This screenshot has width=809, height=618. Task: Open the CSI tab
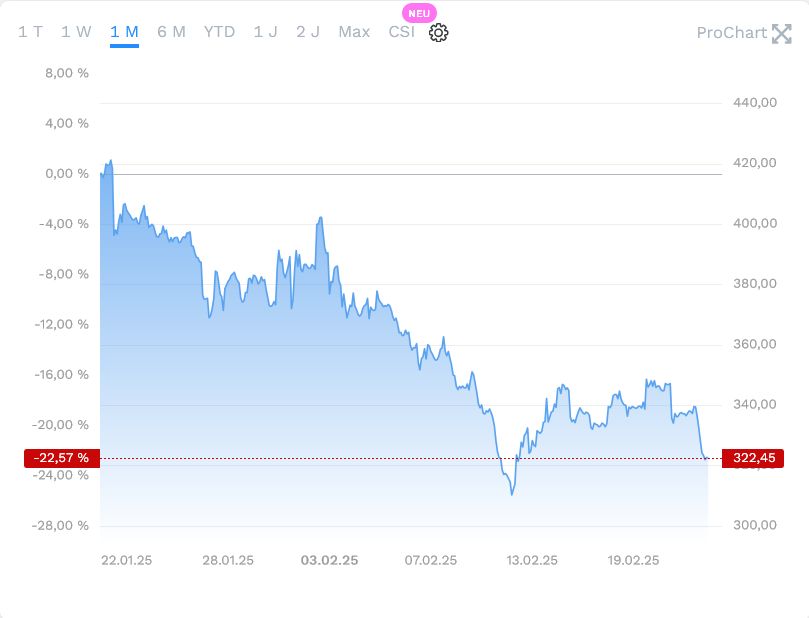(401, 32)
